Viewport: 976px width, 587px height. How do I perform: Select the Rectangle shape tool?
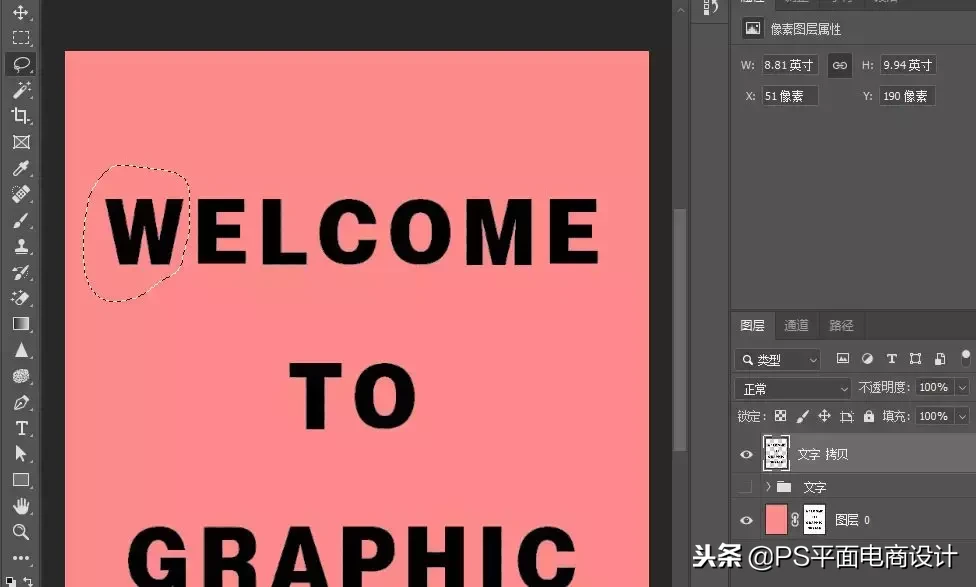(x=21, y=480)
